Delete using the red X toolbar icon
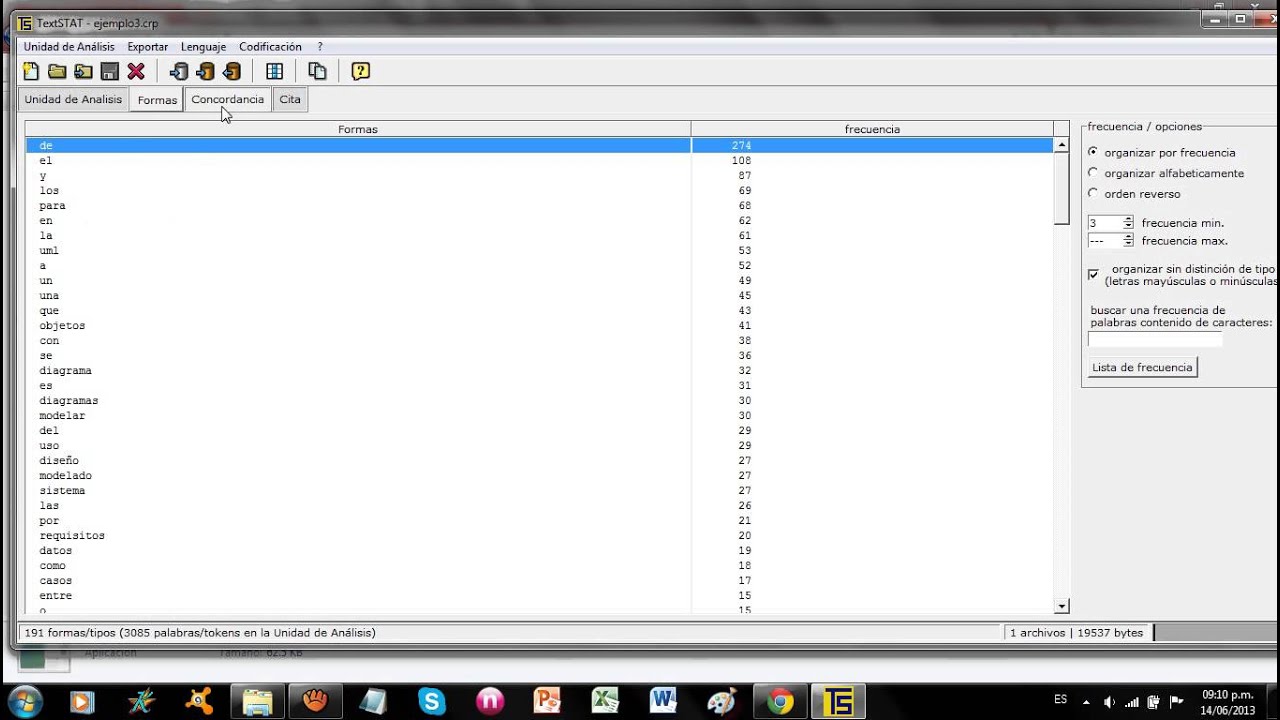Screen dimensions: 1280x720 (136, 71)
